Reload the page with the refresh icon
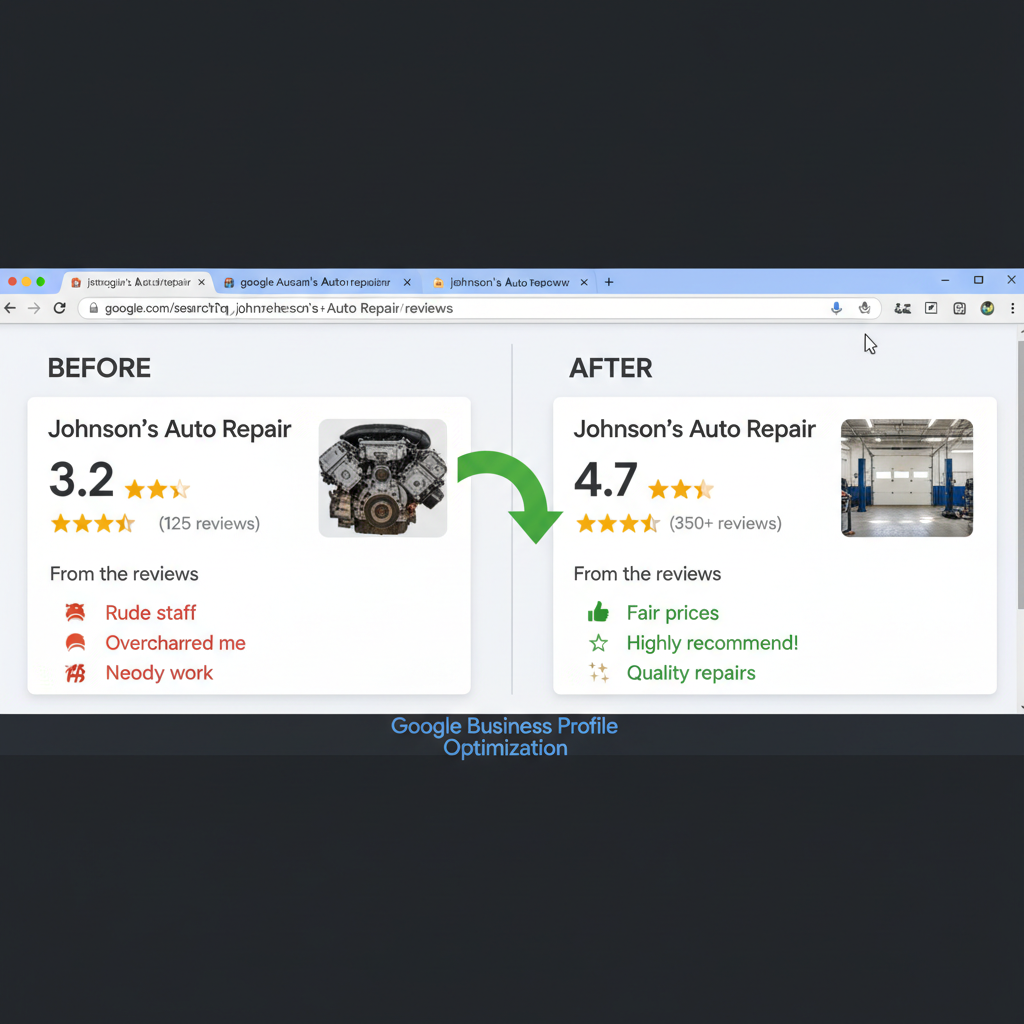Viewport: 1024px width, 1024px height. 59,308
